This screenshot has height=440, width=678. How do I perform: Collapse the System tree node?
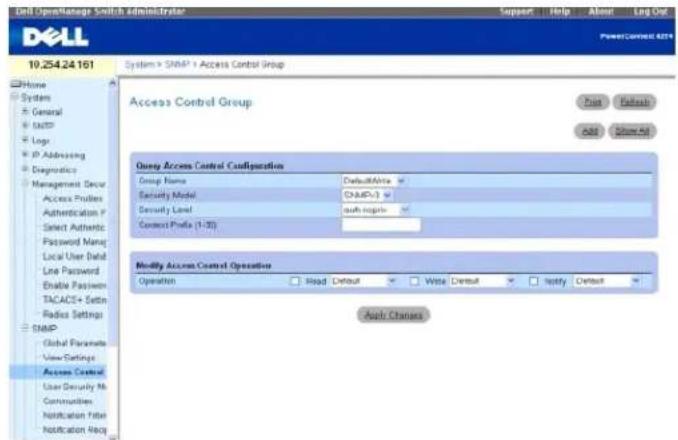[x=14, y=97]
